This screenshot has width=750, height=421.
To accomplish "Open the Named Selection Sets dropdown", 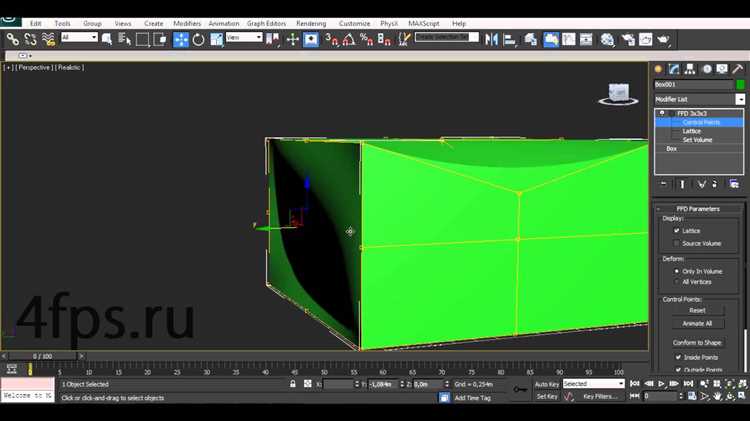I will tap(446, 37).
